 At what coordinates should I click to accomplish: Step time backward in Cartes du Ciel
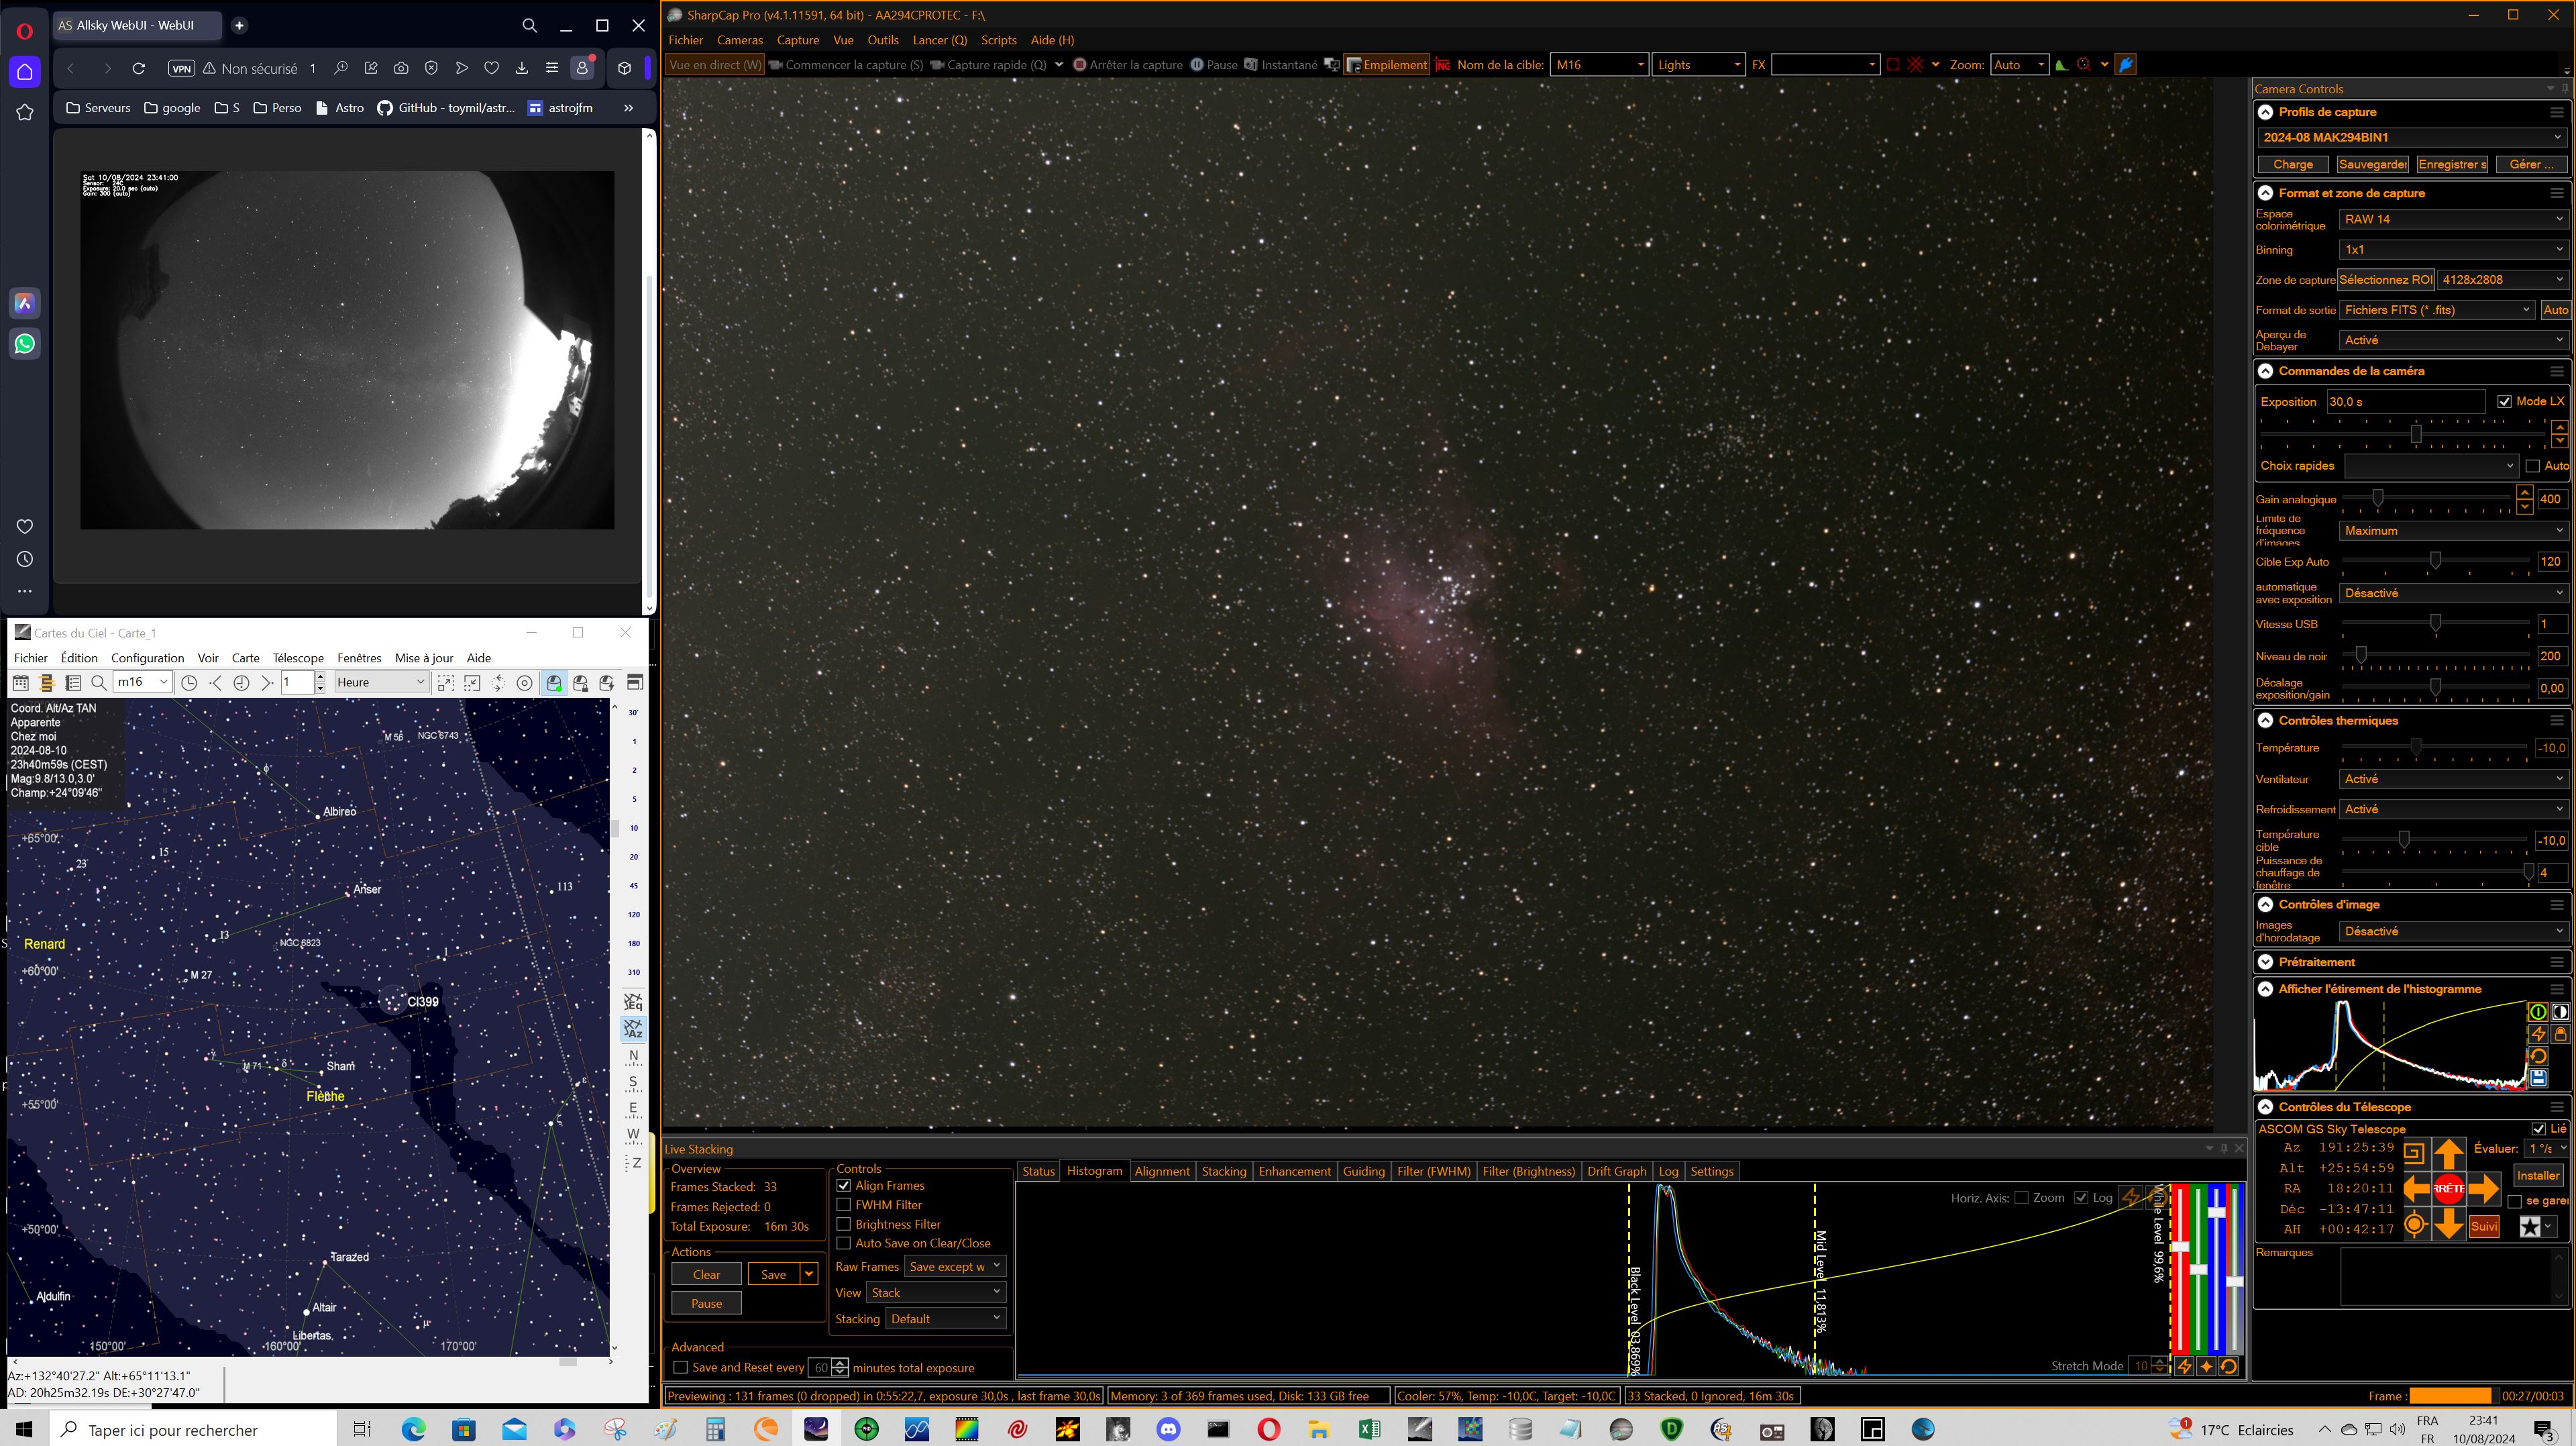[x=215, y=683]
